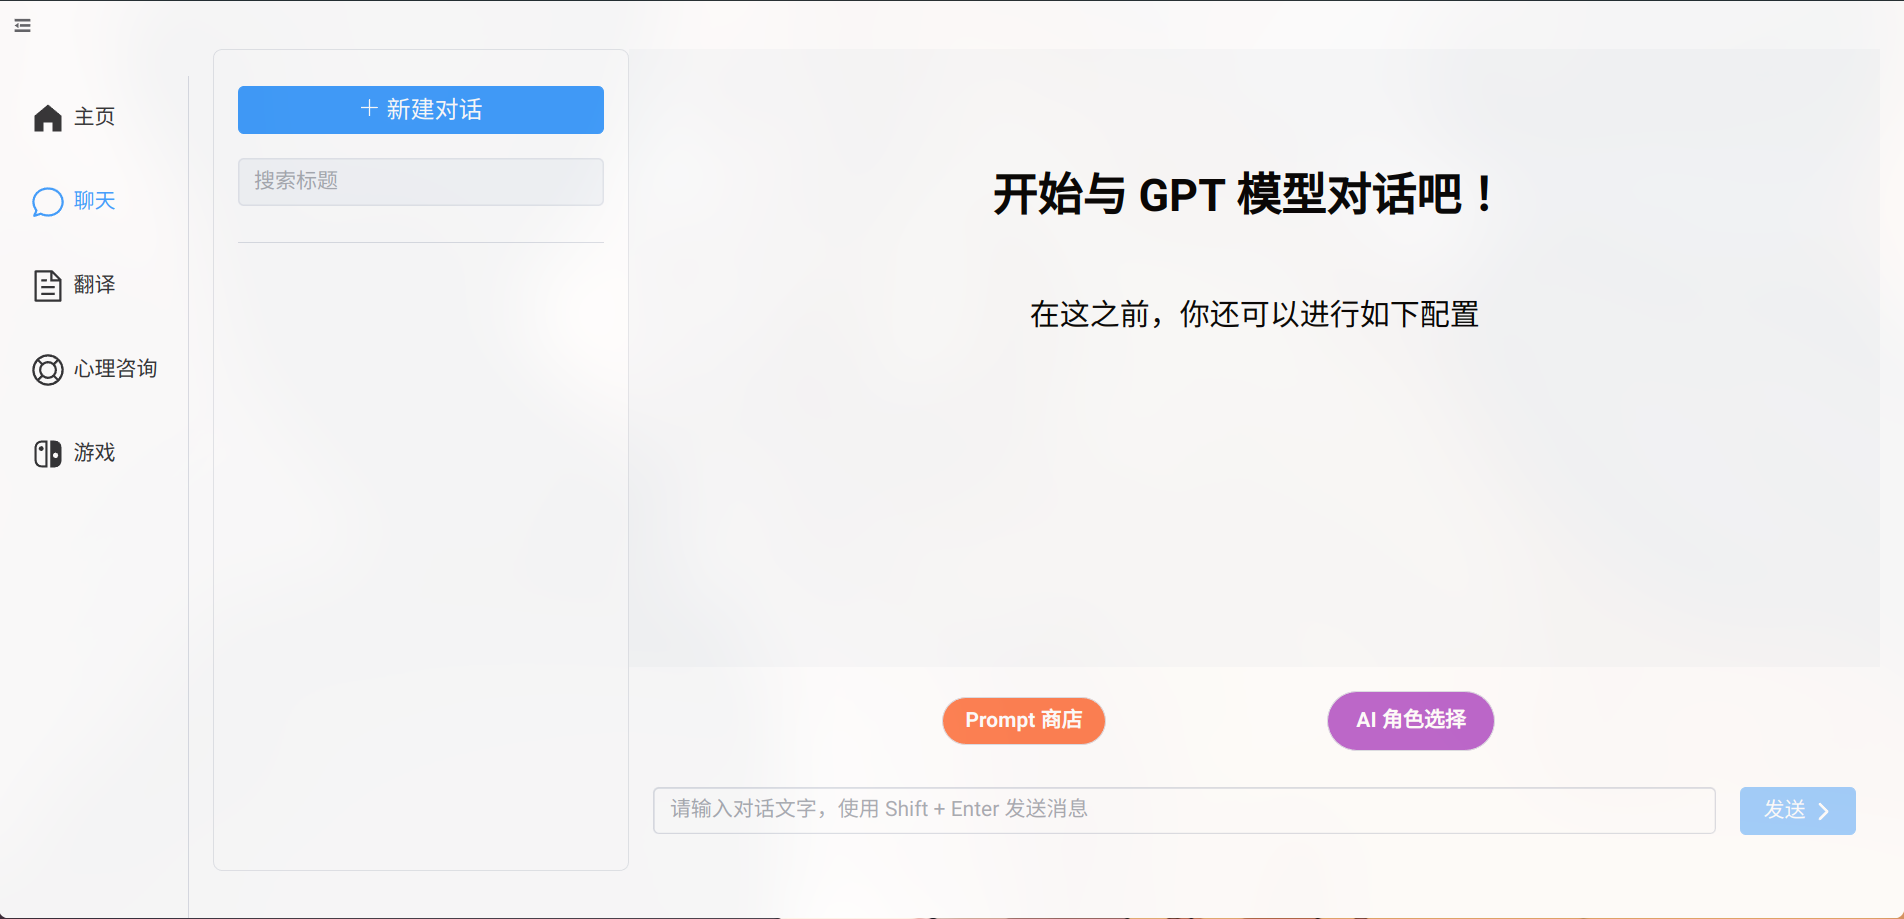1904x919 pixels.
Task: Focus the 搜索标题 search field
Action: click(421, 182)
